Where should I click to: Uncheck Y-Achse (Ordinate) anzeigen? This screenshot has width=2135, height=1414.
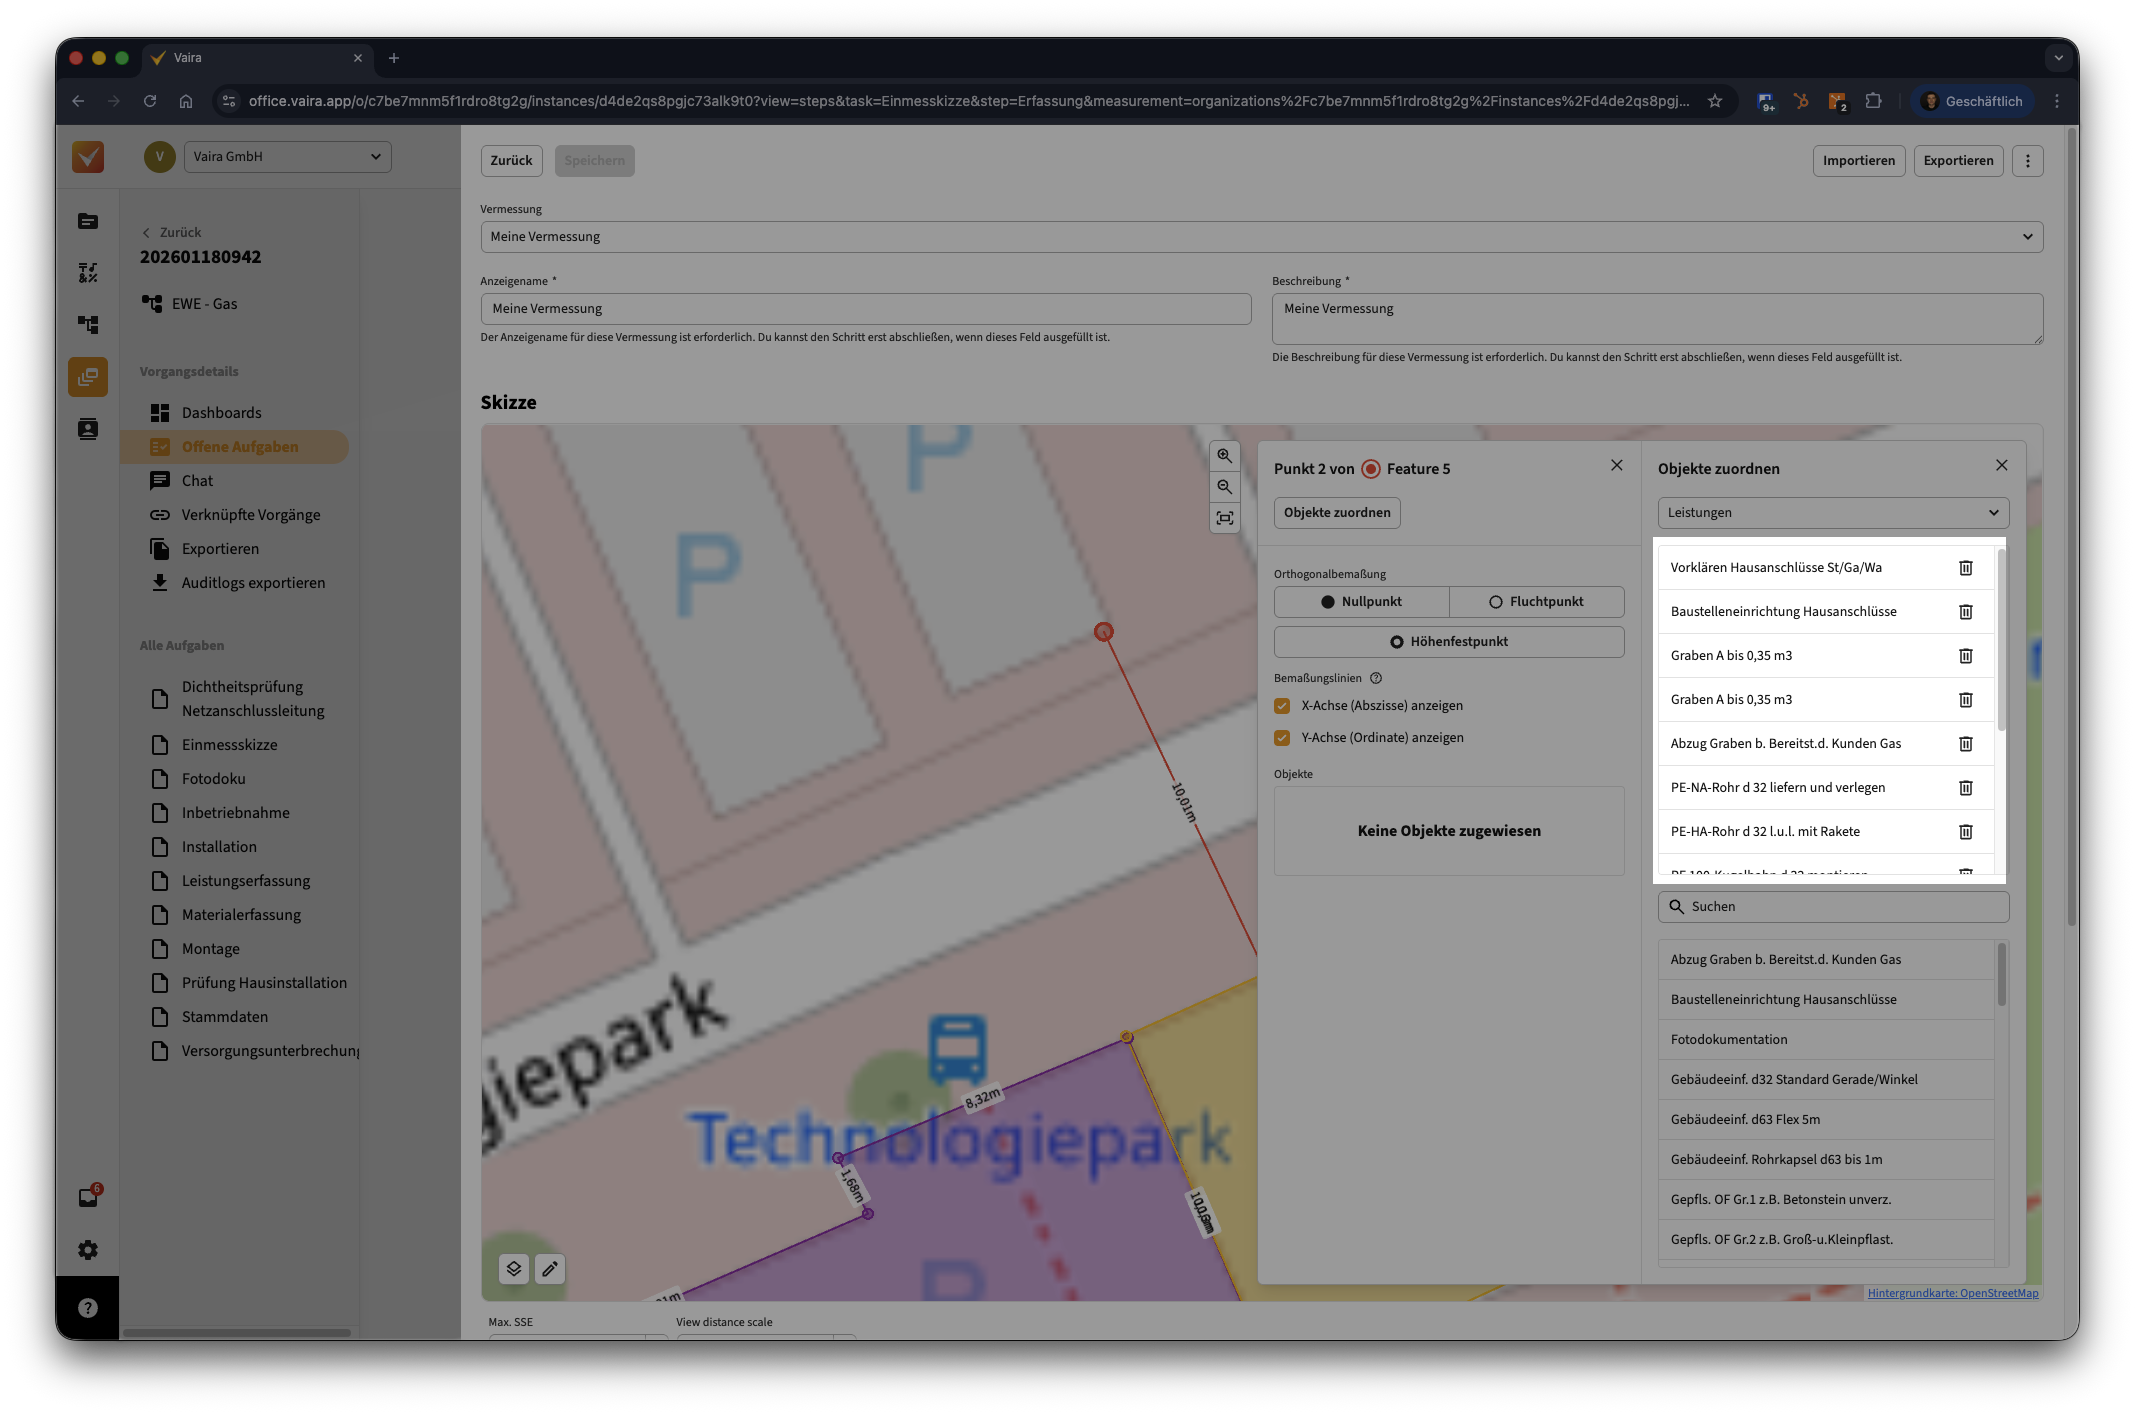[1282, 738]
